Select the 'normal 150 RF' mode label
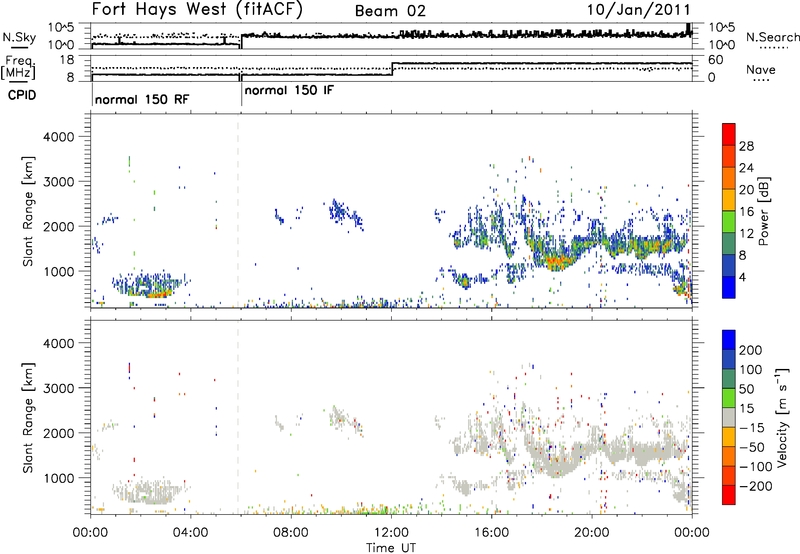The width and height of the screenshot is (800, 554). (x=142, y=99)
